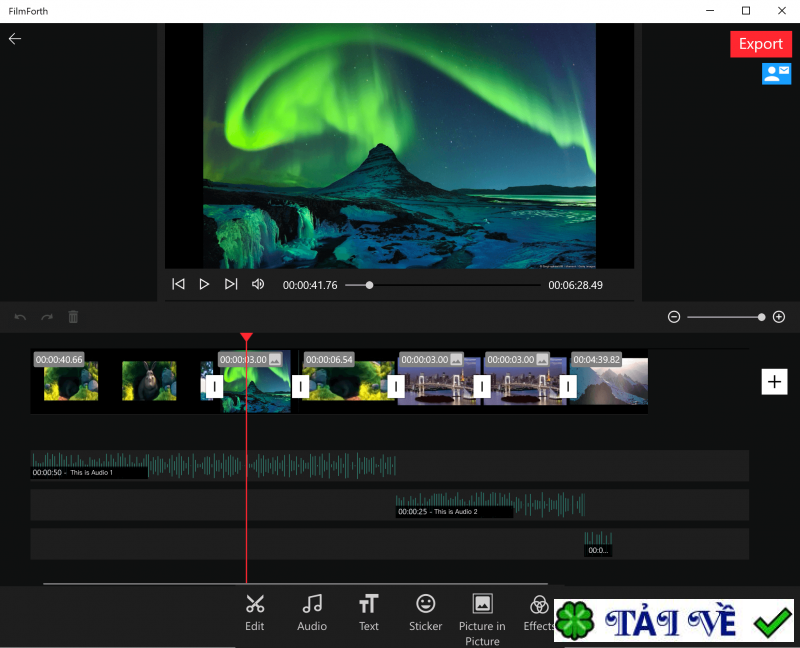Image resolution: width=800 pixels, height=648 pixels.
Task: Click the playback progress slider handle
Action: click(x=369, y=285)
